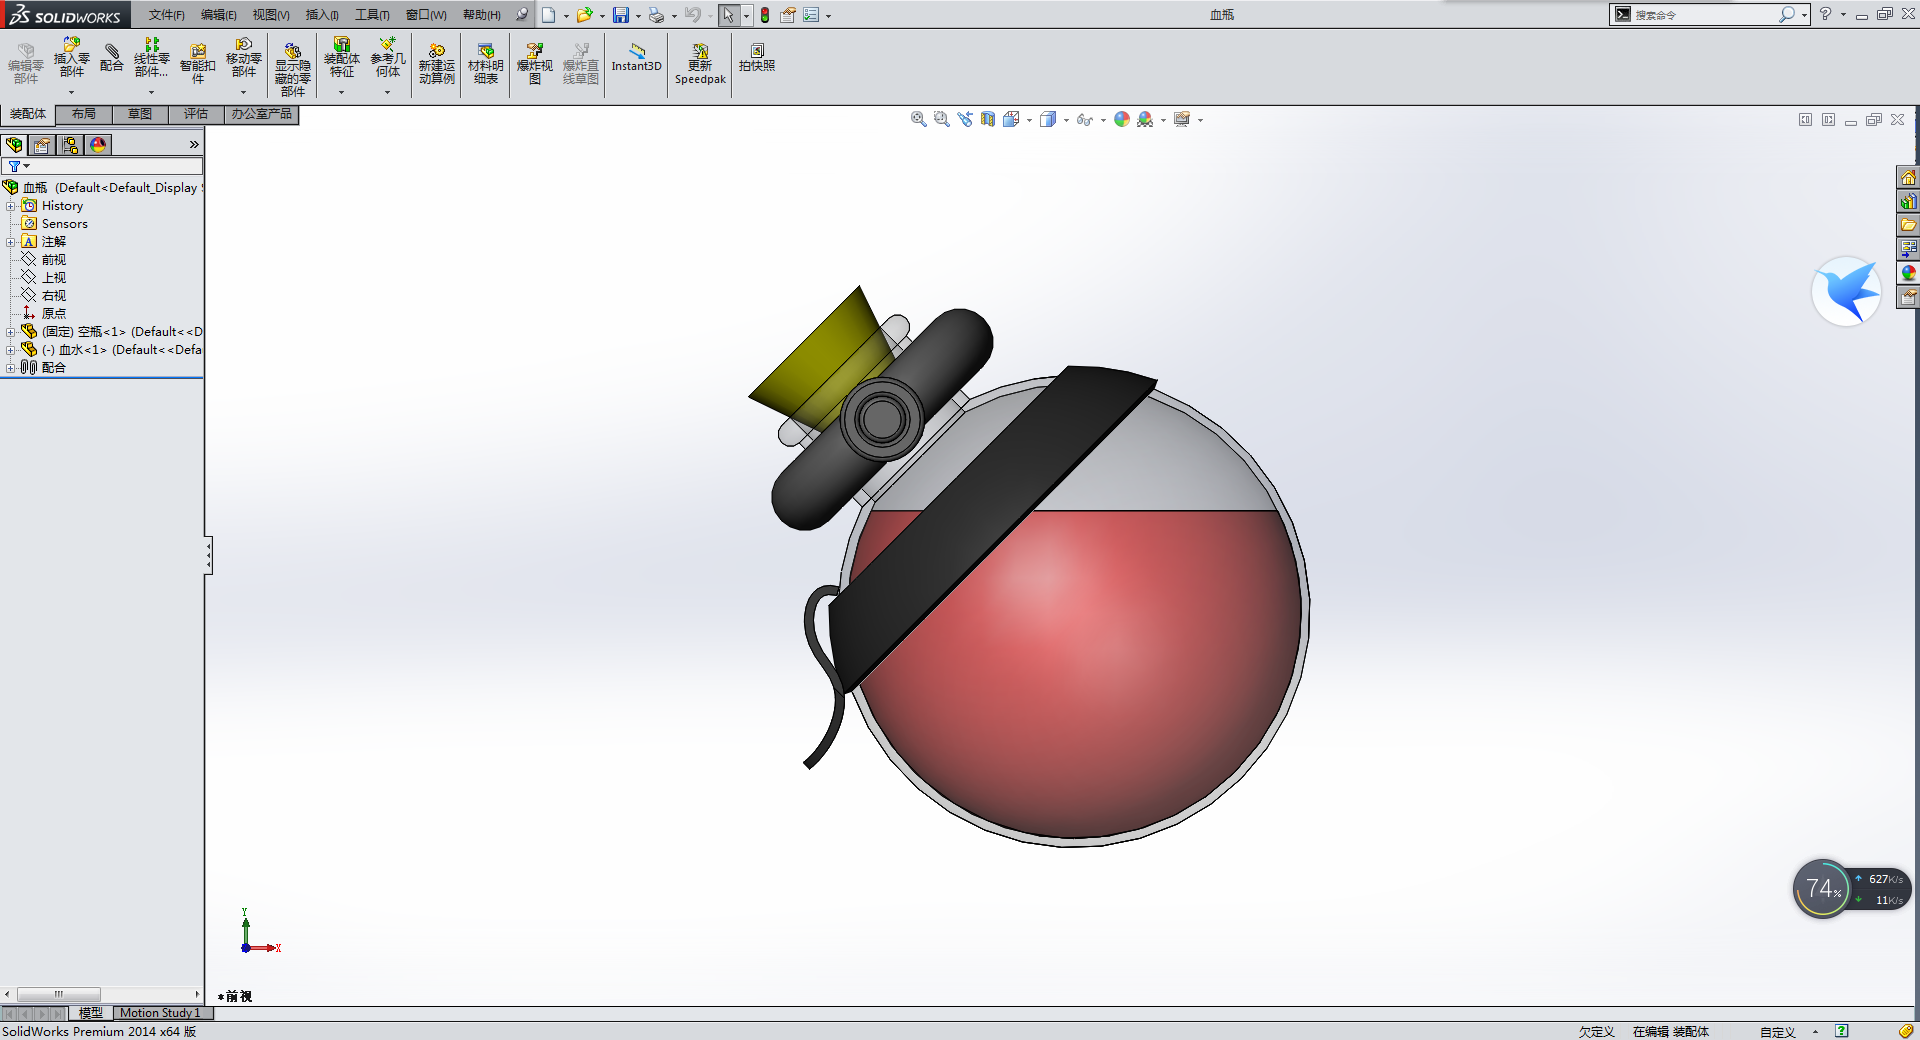Image resolution: width=1920 pixels, height=1040 pixels.
Task: Click Move Component (移动零部件) tool
Action: [x=244, y=58]
